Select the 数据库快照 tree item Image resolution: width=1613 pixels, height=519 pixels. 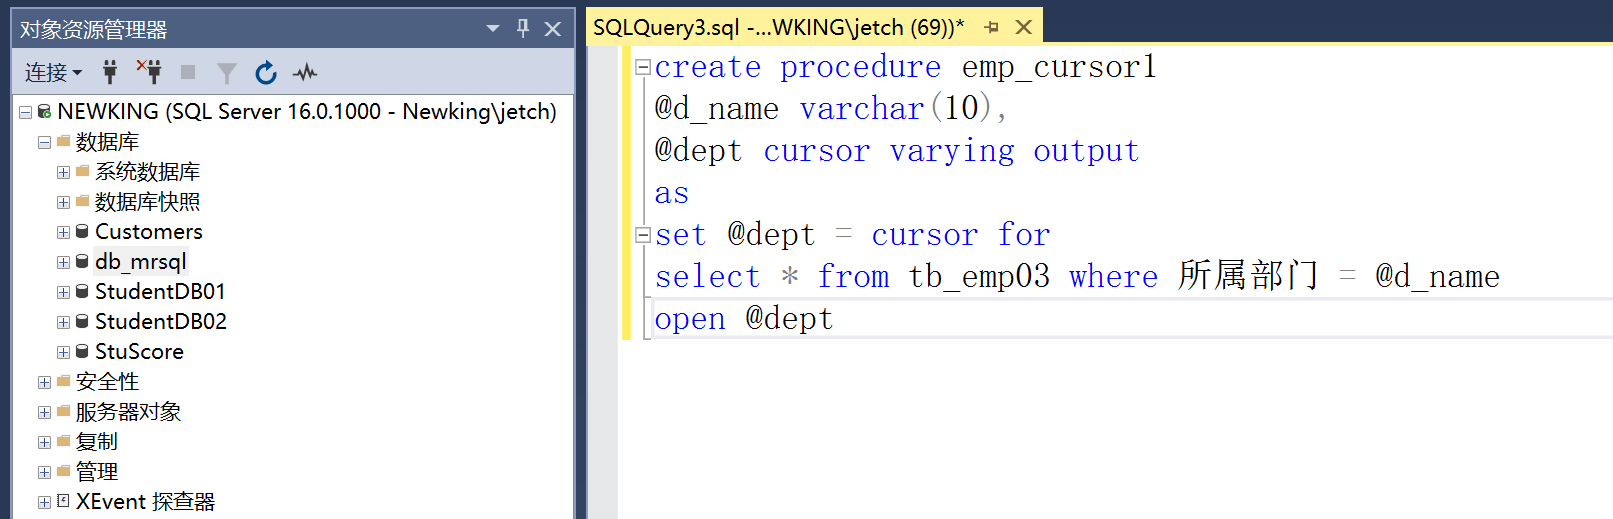(x=147, y=202)
